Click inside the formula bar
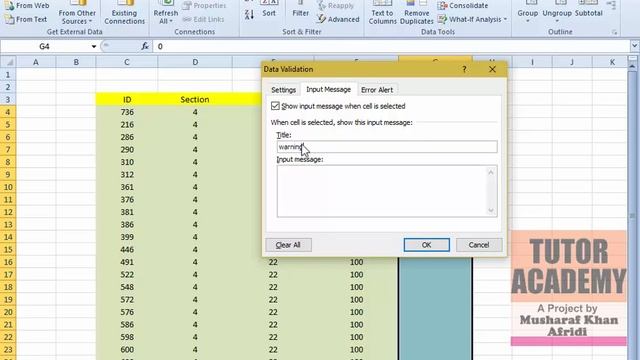This screenshot has height=360, width=640. (x=391, y=47)
